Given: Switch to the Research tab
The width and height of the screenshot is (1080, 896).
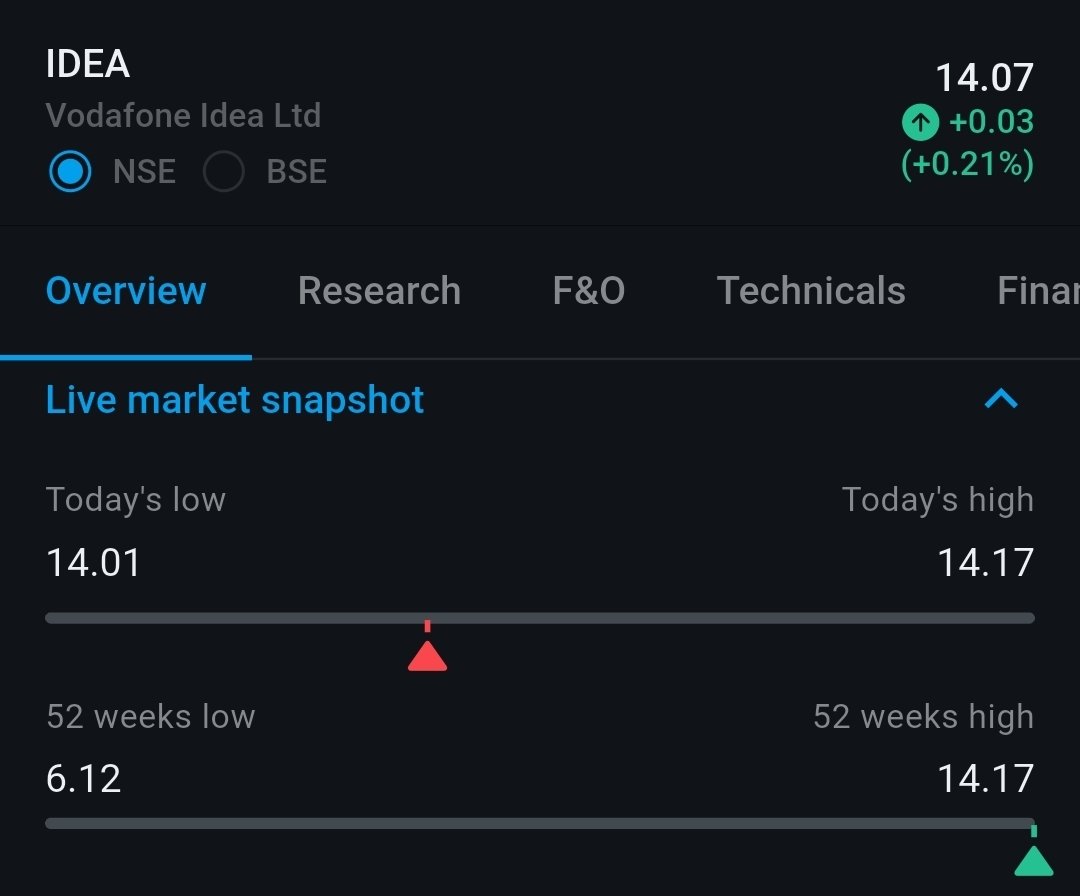Looking at the screenshot, I should (x=380, y=291).
